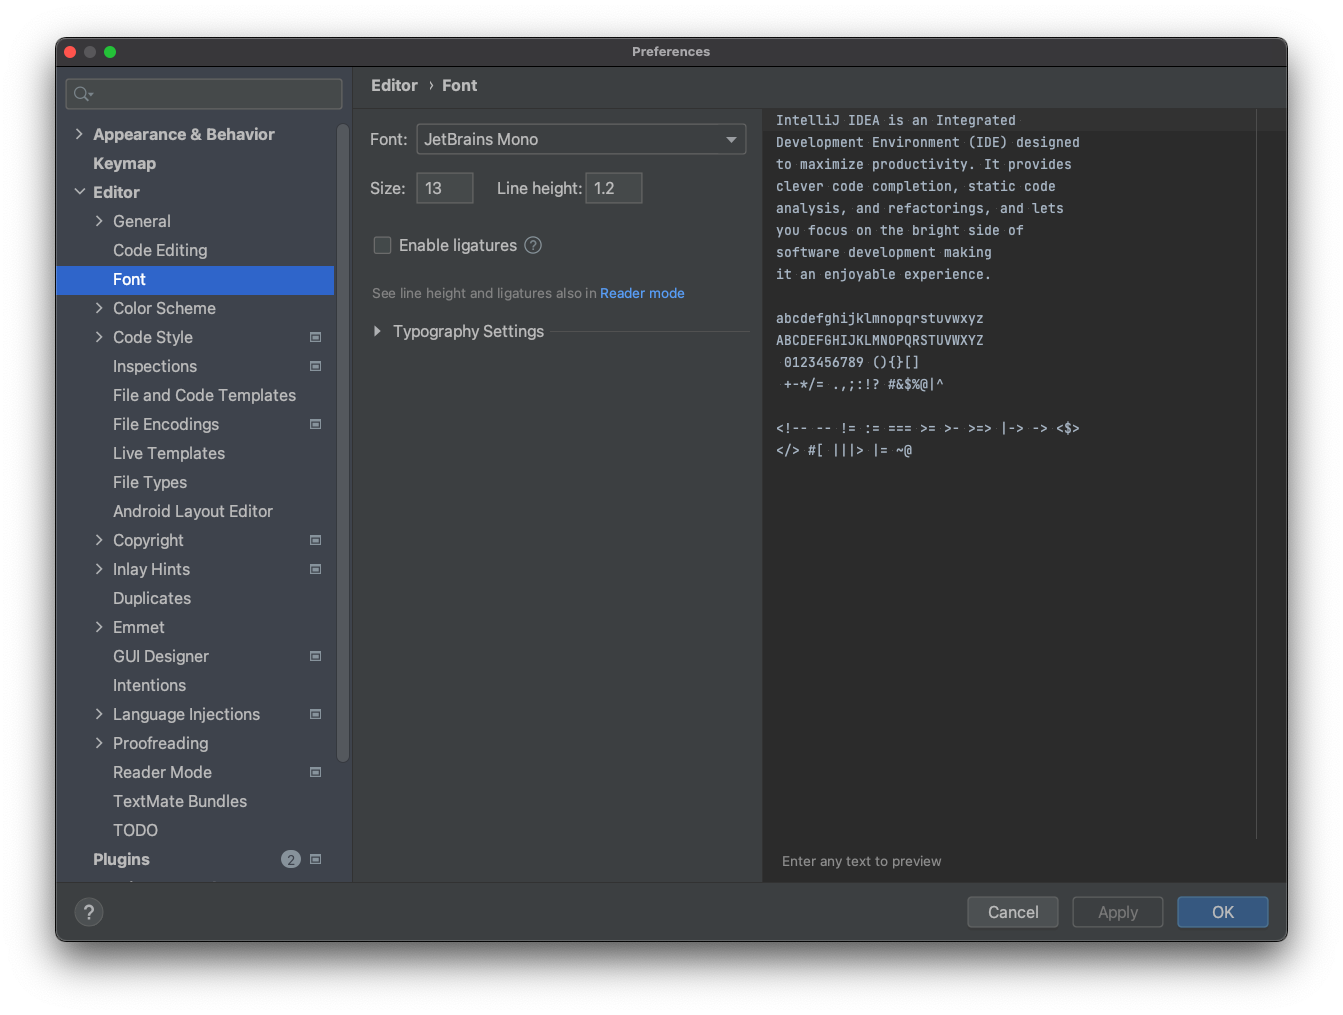Open Android Layout Editor settings

pos(195,511)
